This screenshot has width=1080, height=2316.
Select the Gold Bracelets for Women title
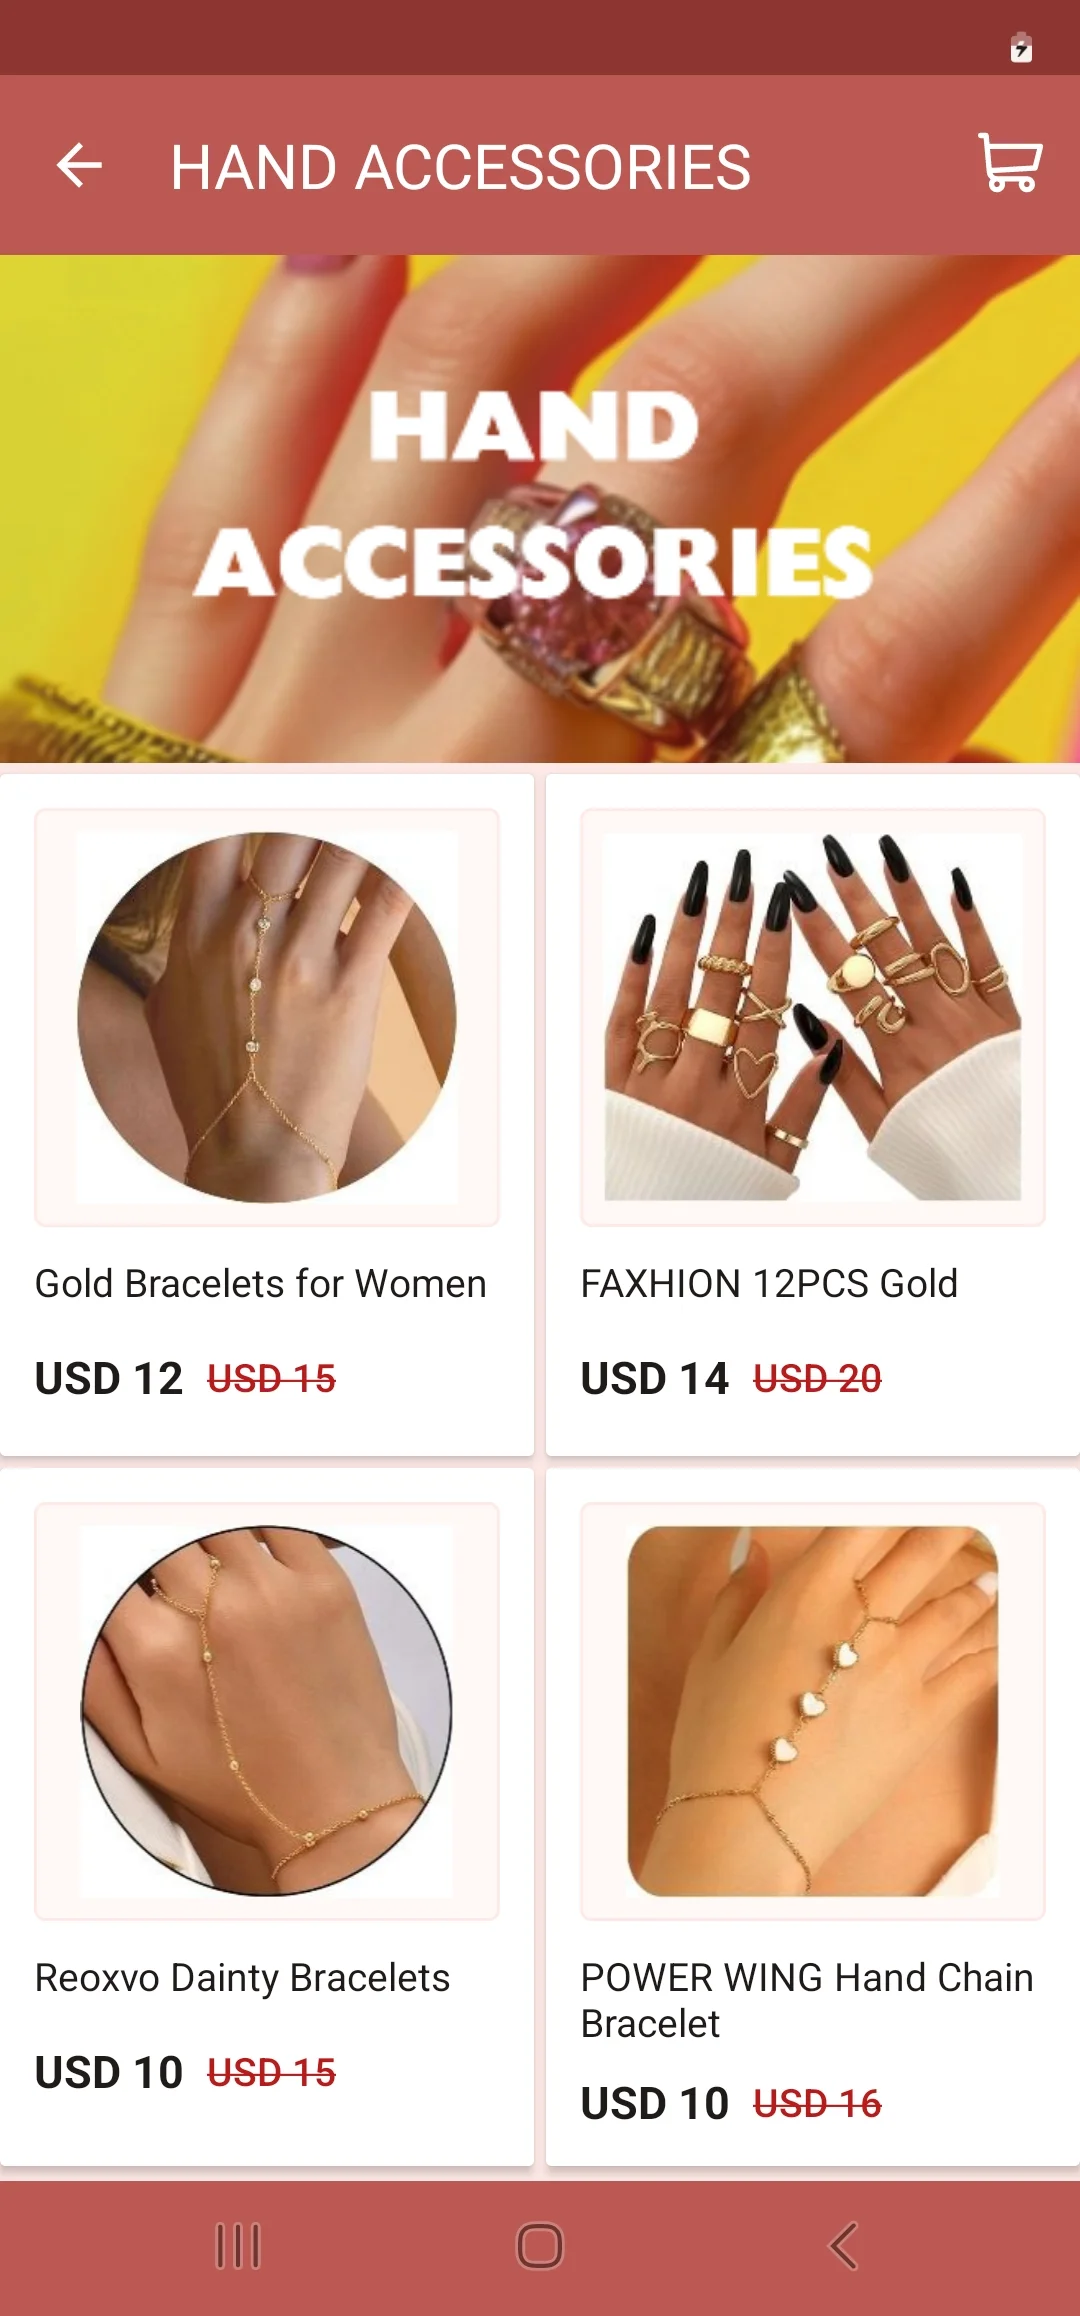click(261, 1284)
